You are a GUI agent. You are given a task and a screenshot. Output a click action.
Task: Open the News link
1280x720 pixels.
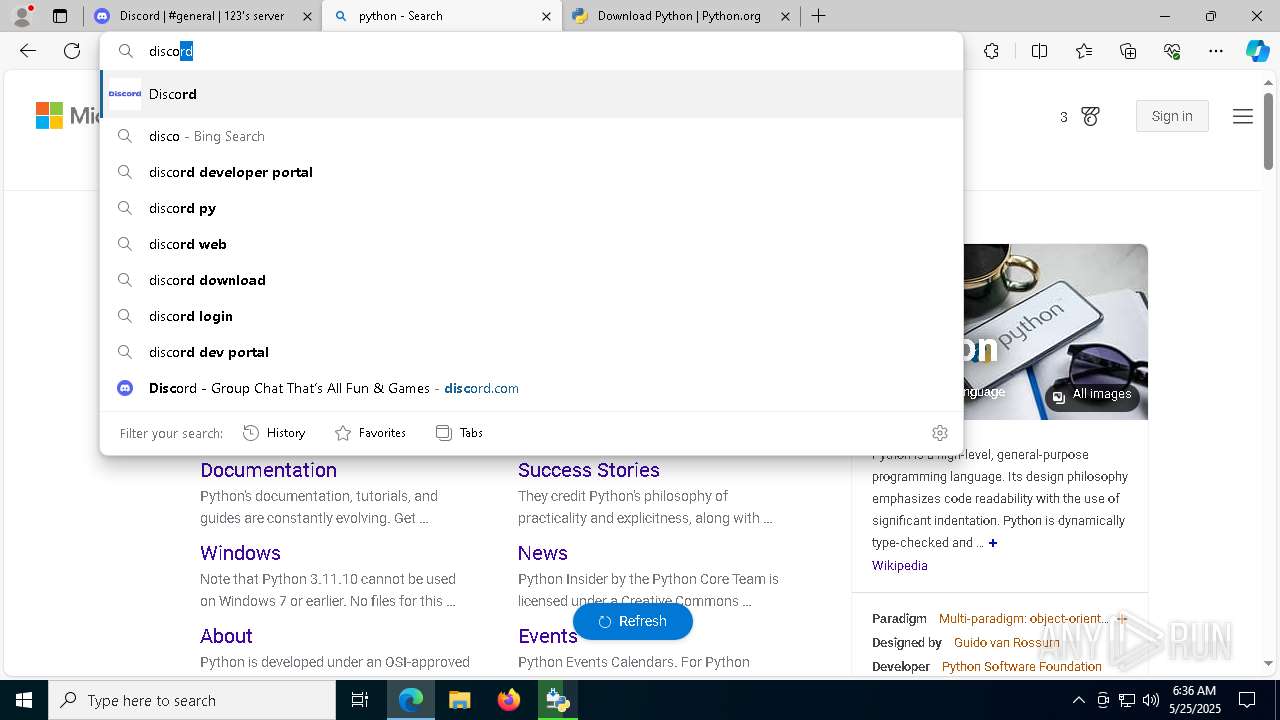click(543, 553)
